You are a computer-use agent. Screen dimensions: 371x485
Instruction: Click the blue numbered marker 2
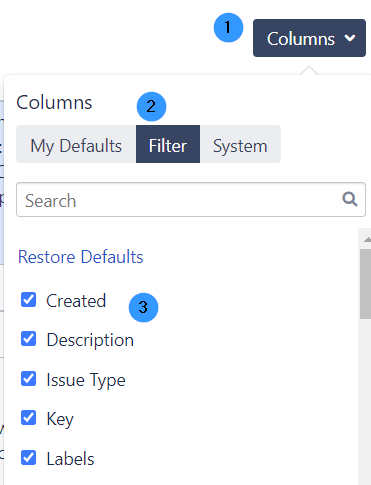click(151, 107)
